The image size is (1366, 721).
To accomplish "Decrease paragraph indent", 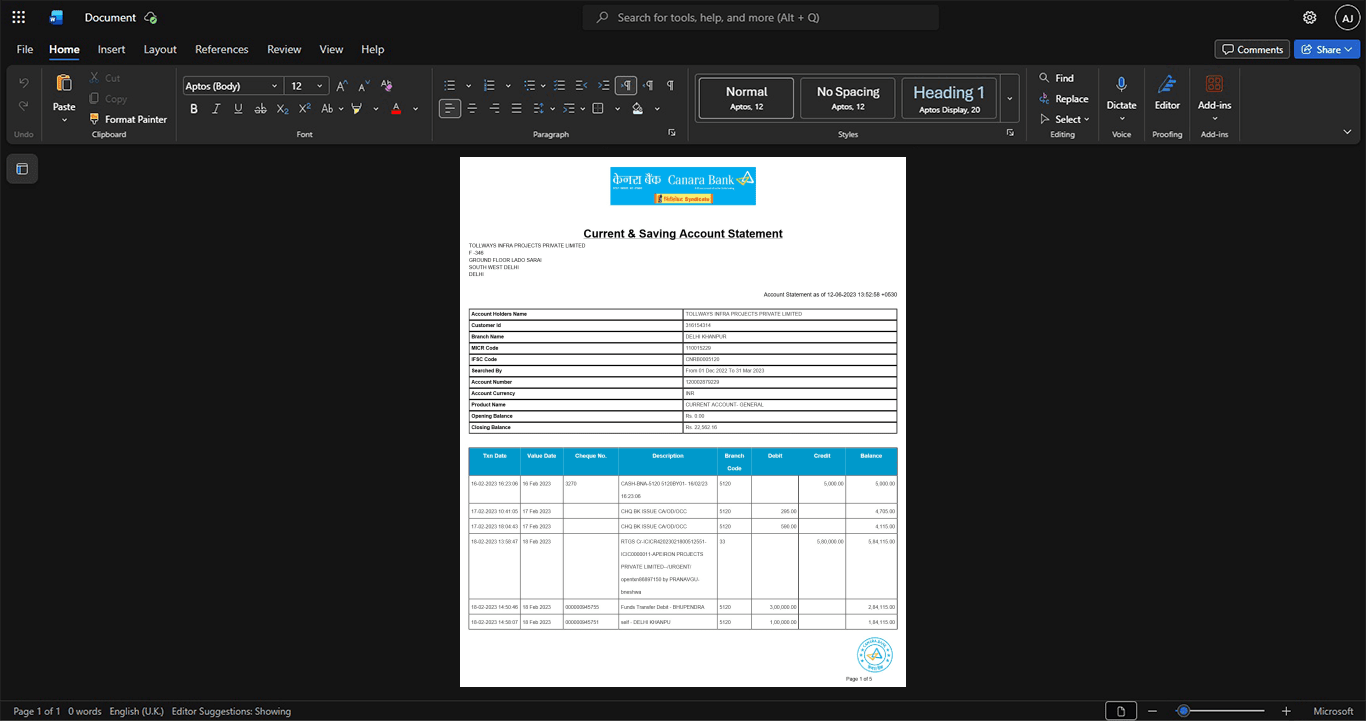I will pyautogui.click(x=582, y=86).
